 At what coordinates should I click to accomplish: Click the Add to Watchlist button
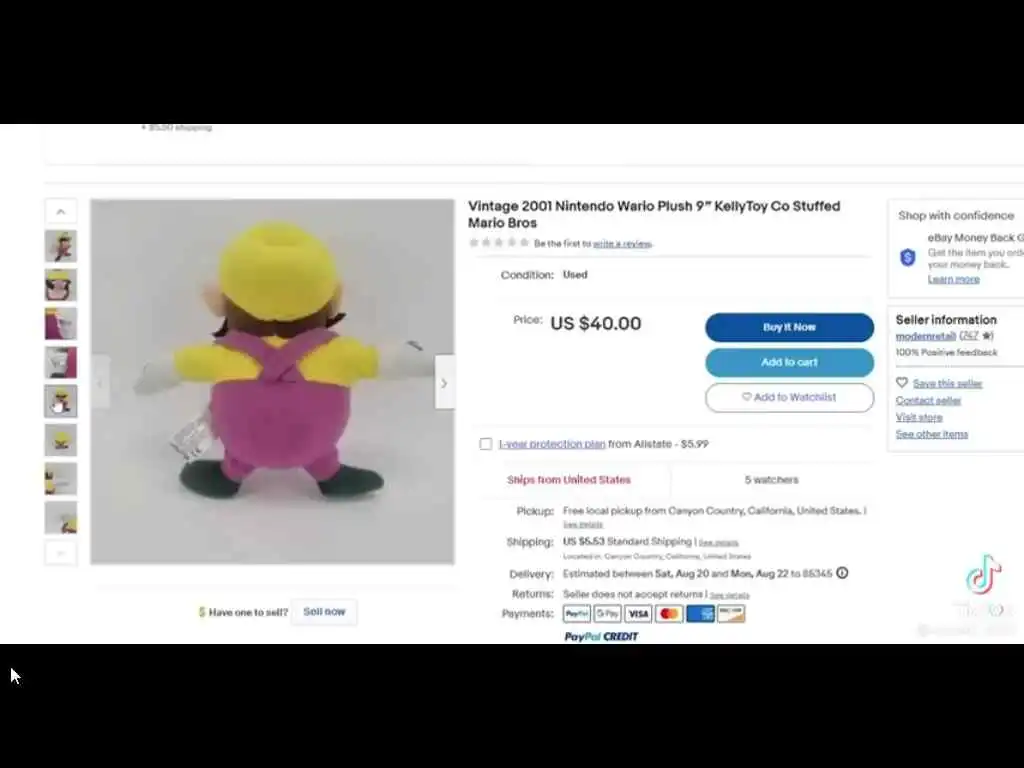tap(790, 397)
